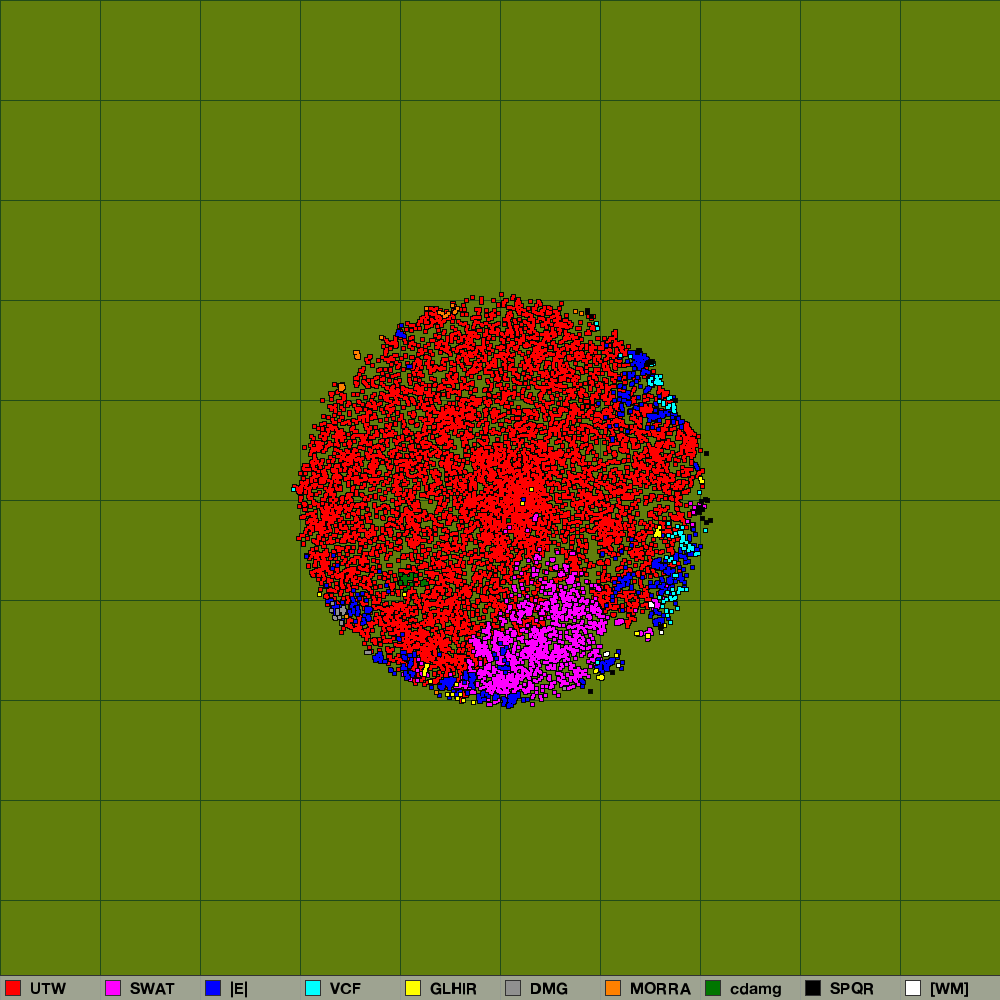Screen dimensions: 1000x1000
Task: Click the gray DMG legend swatch
Action: (513, 988)
